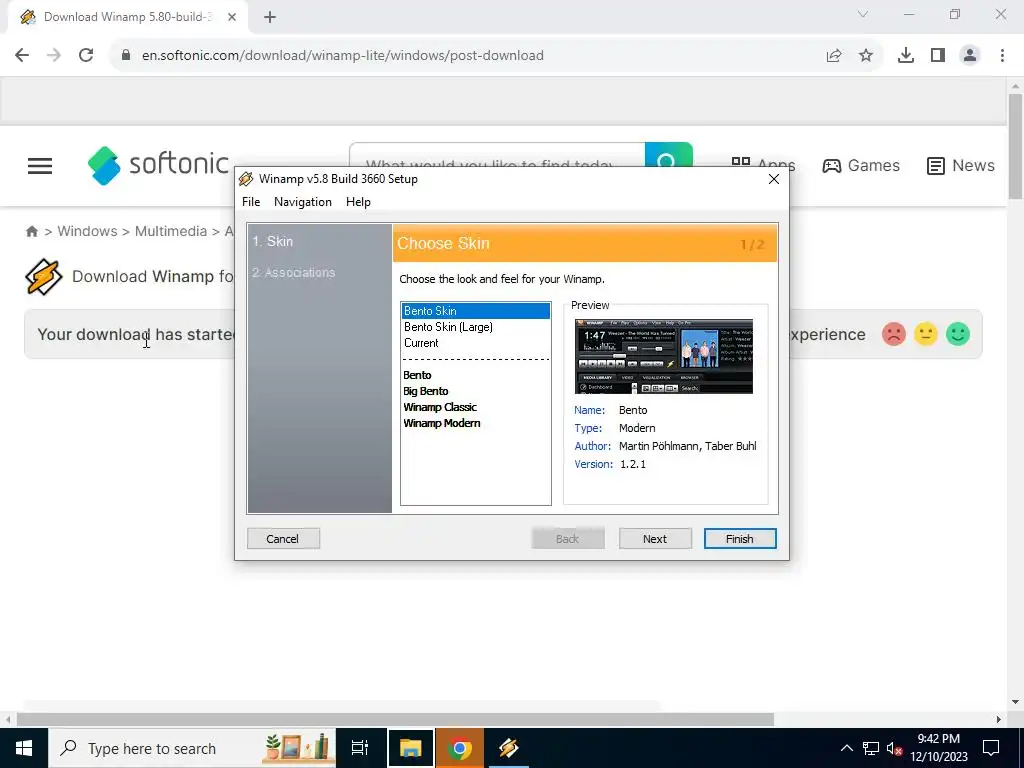The height and width of the screenshot is (768, 1024).
Task: Click the Softonic search button
Action: [x=668, y=156]
